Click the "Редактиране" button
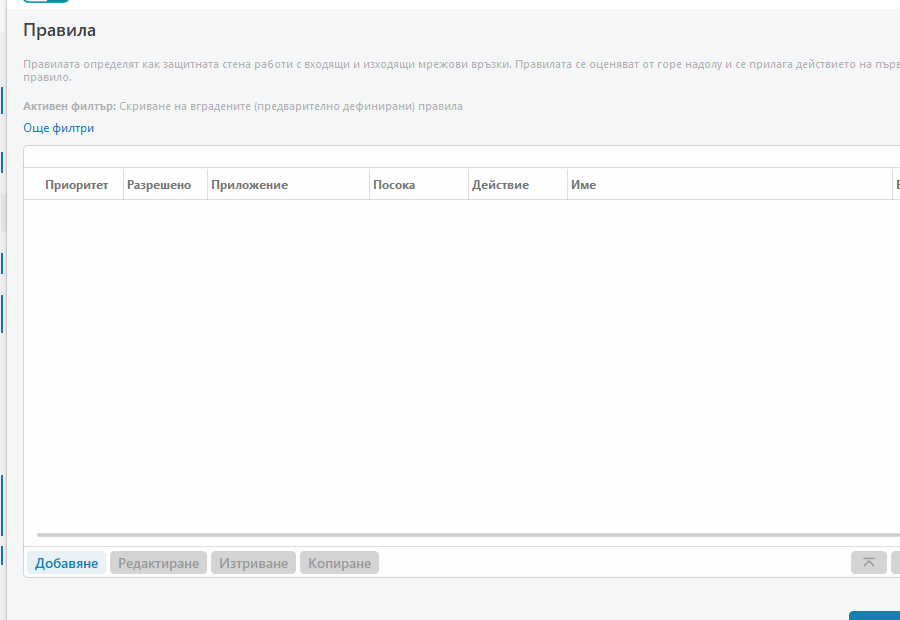Screen dimensions: 900x620 pyautogui.click(x=158, y=563)
